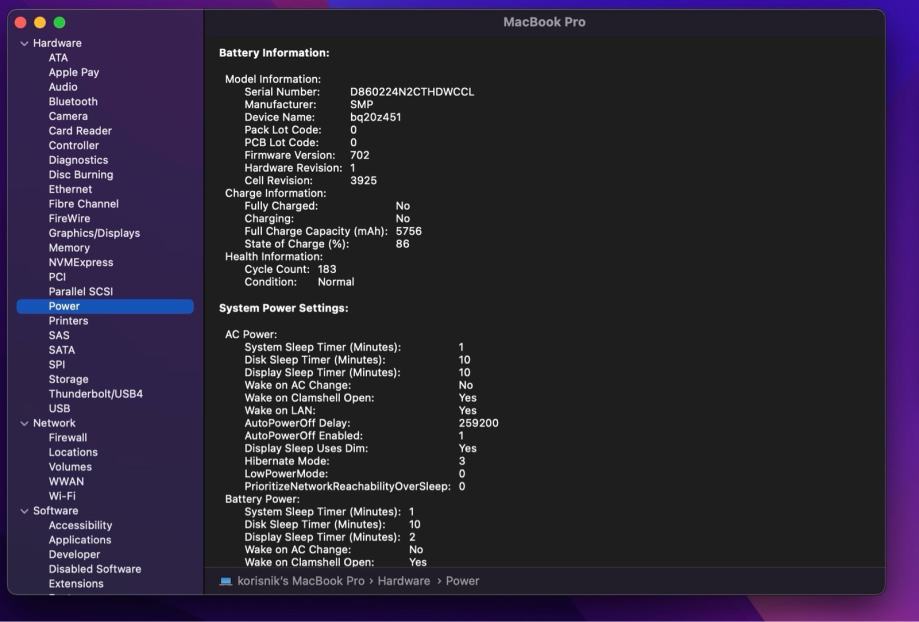919x622 pixels.
Task: Click the yellow minimize window button
Action: [40, 22]
